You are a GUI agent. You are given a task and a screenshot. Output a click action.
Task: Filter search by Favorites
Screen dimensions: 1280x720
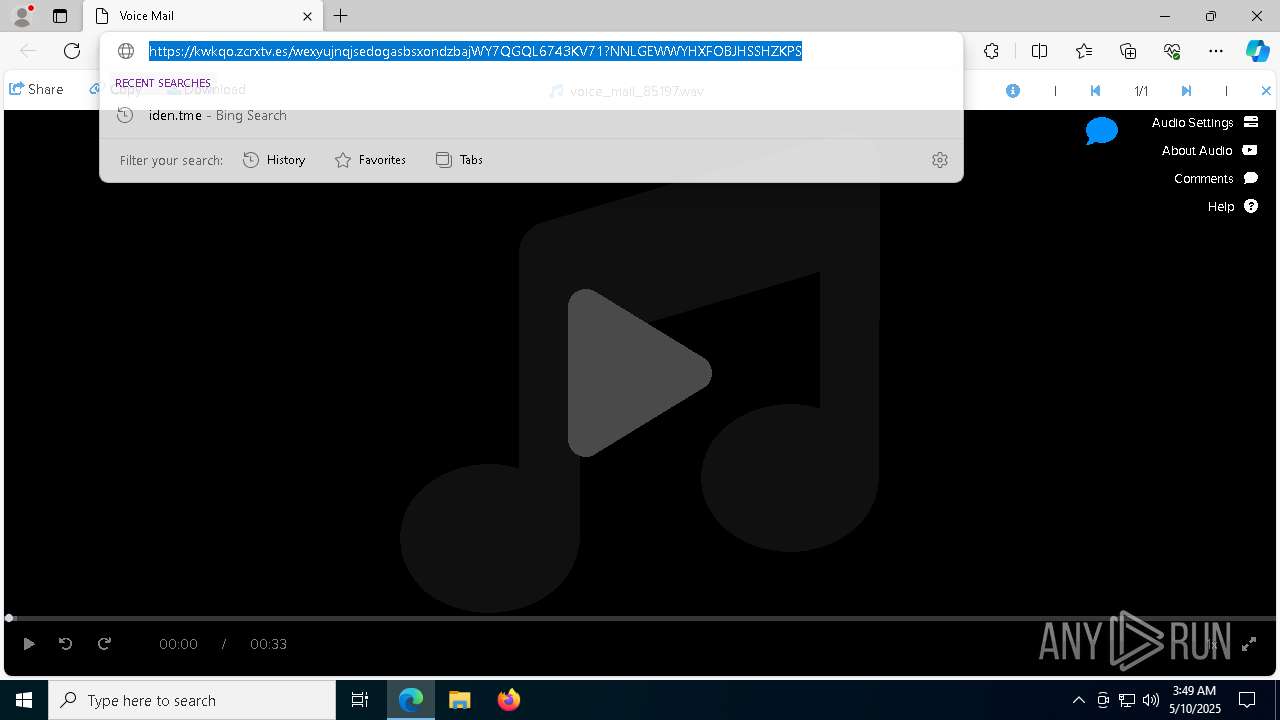(370, 160)
